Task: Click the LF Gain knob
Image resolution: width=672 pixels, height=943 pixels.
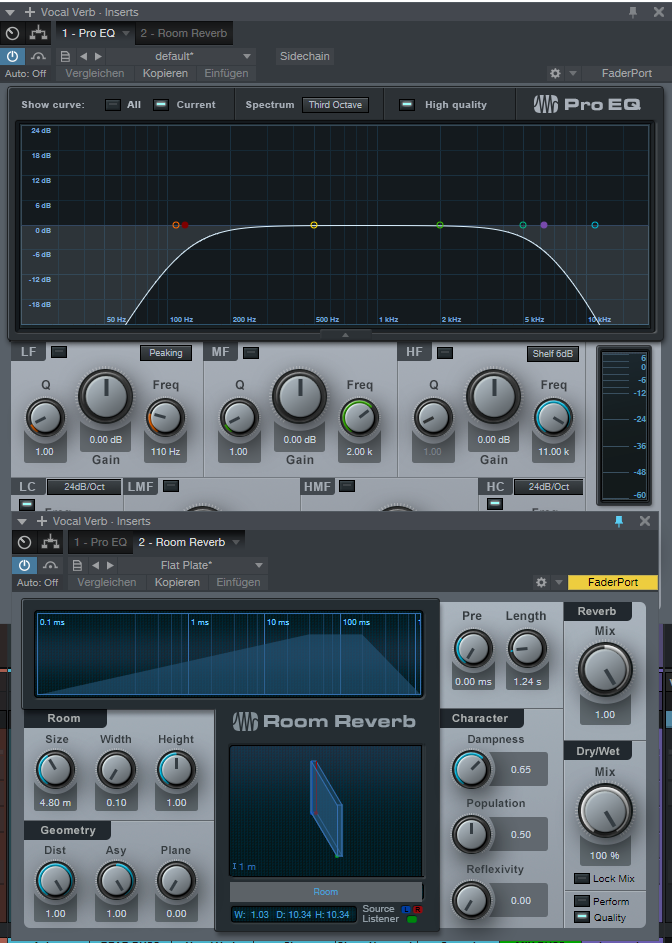Action: 105,397
